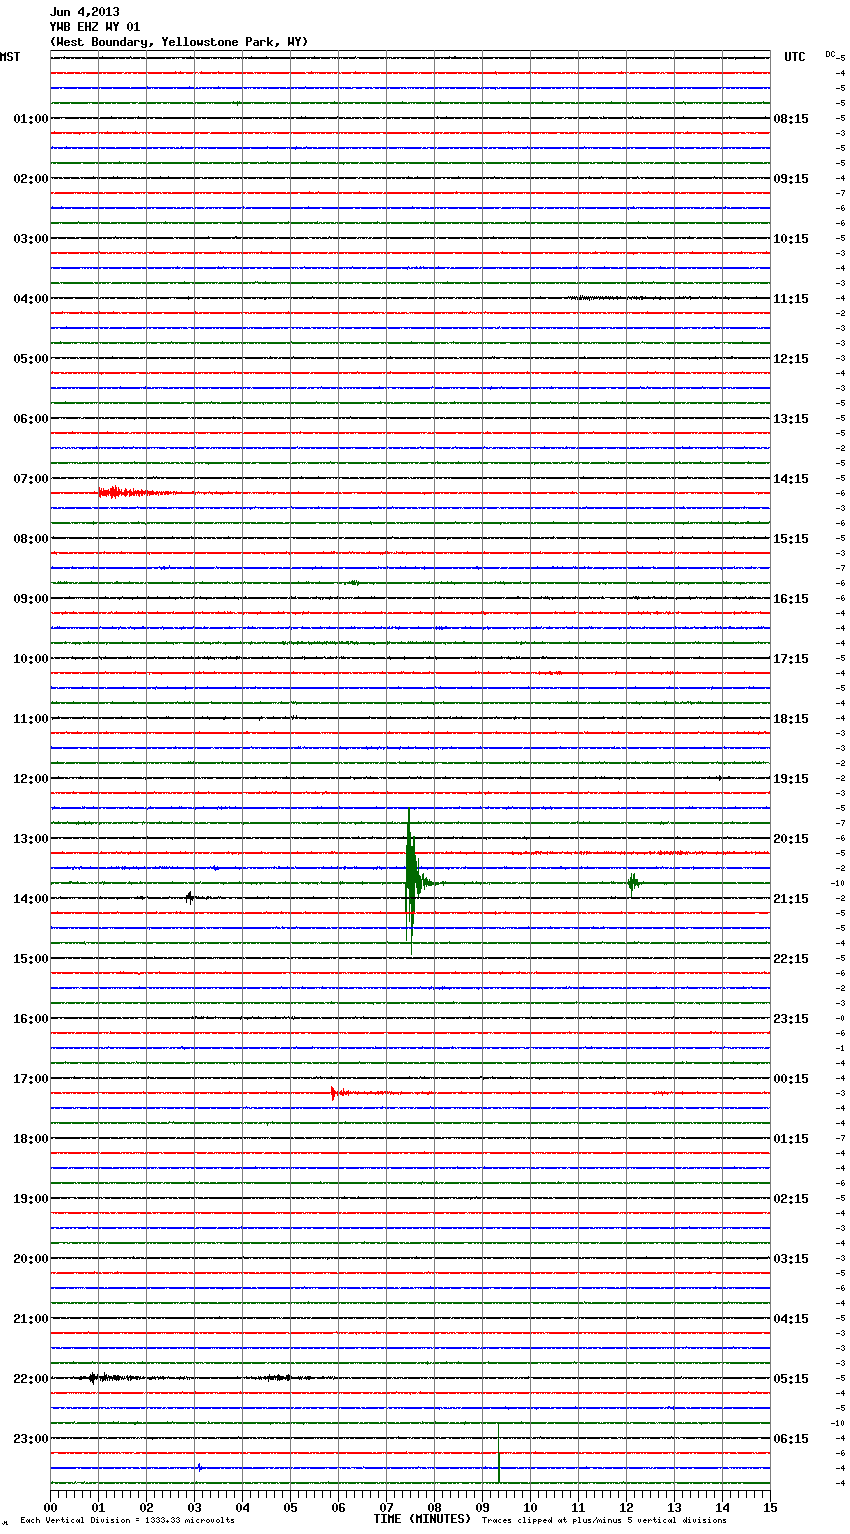Click the black noise burst at start of 22:00 trace
This screenshot has height=1534, width=850.
point(94,1378)
